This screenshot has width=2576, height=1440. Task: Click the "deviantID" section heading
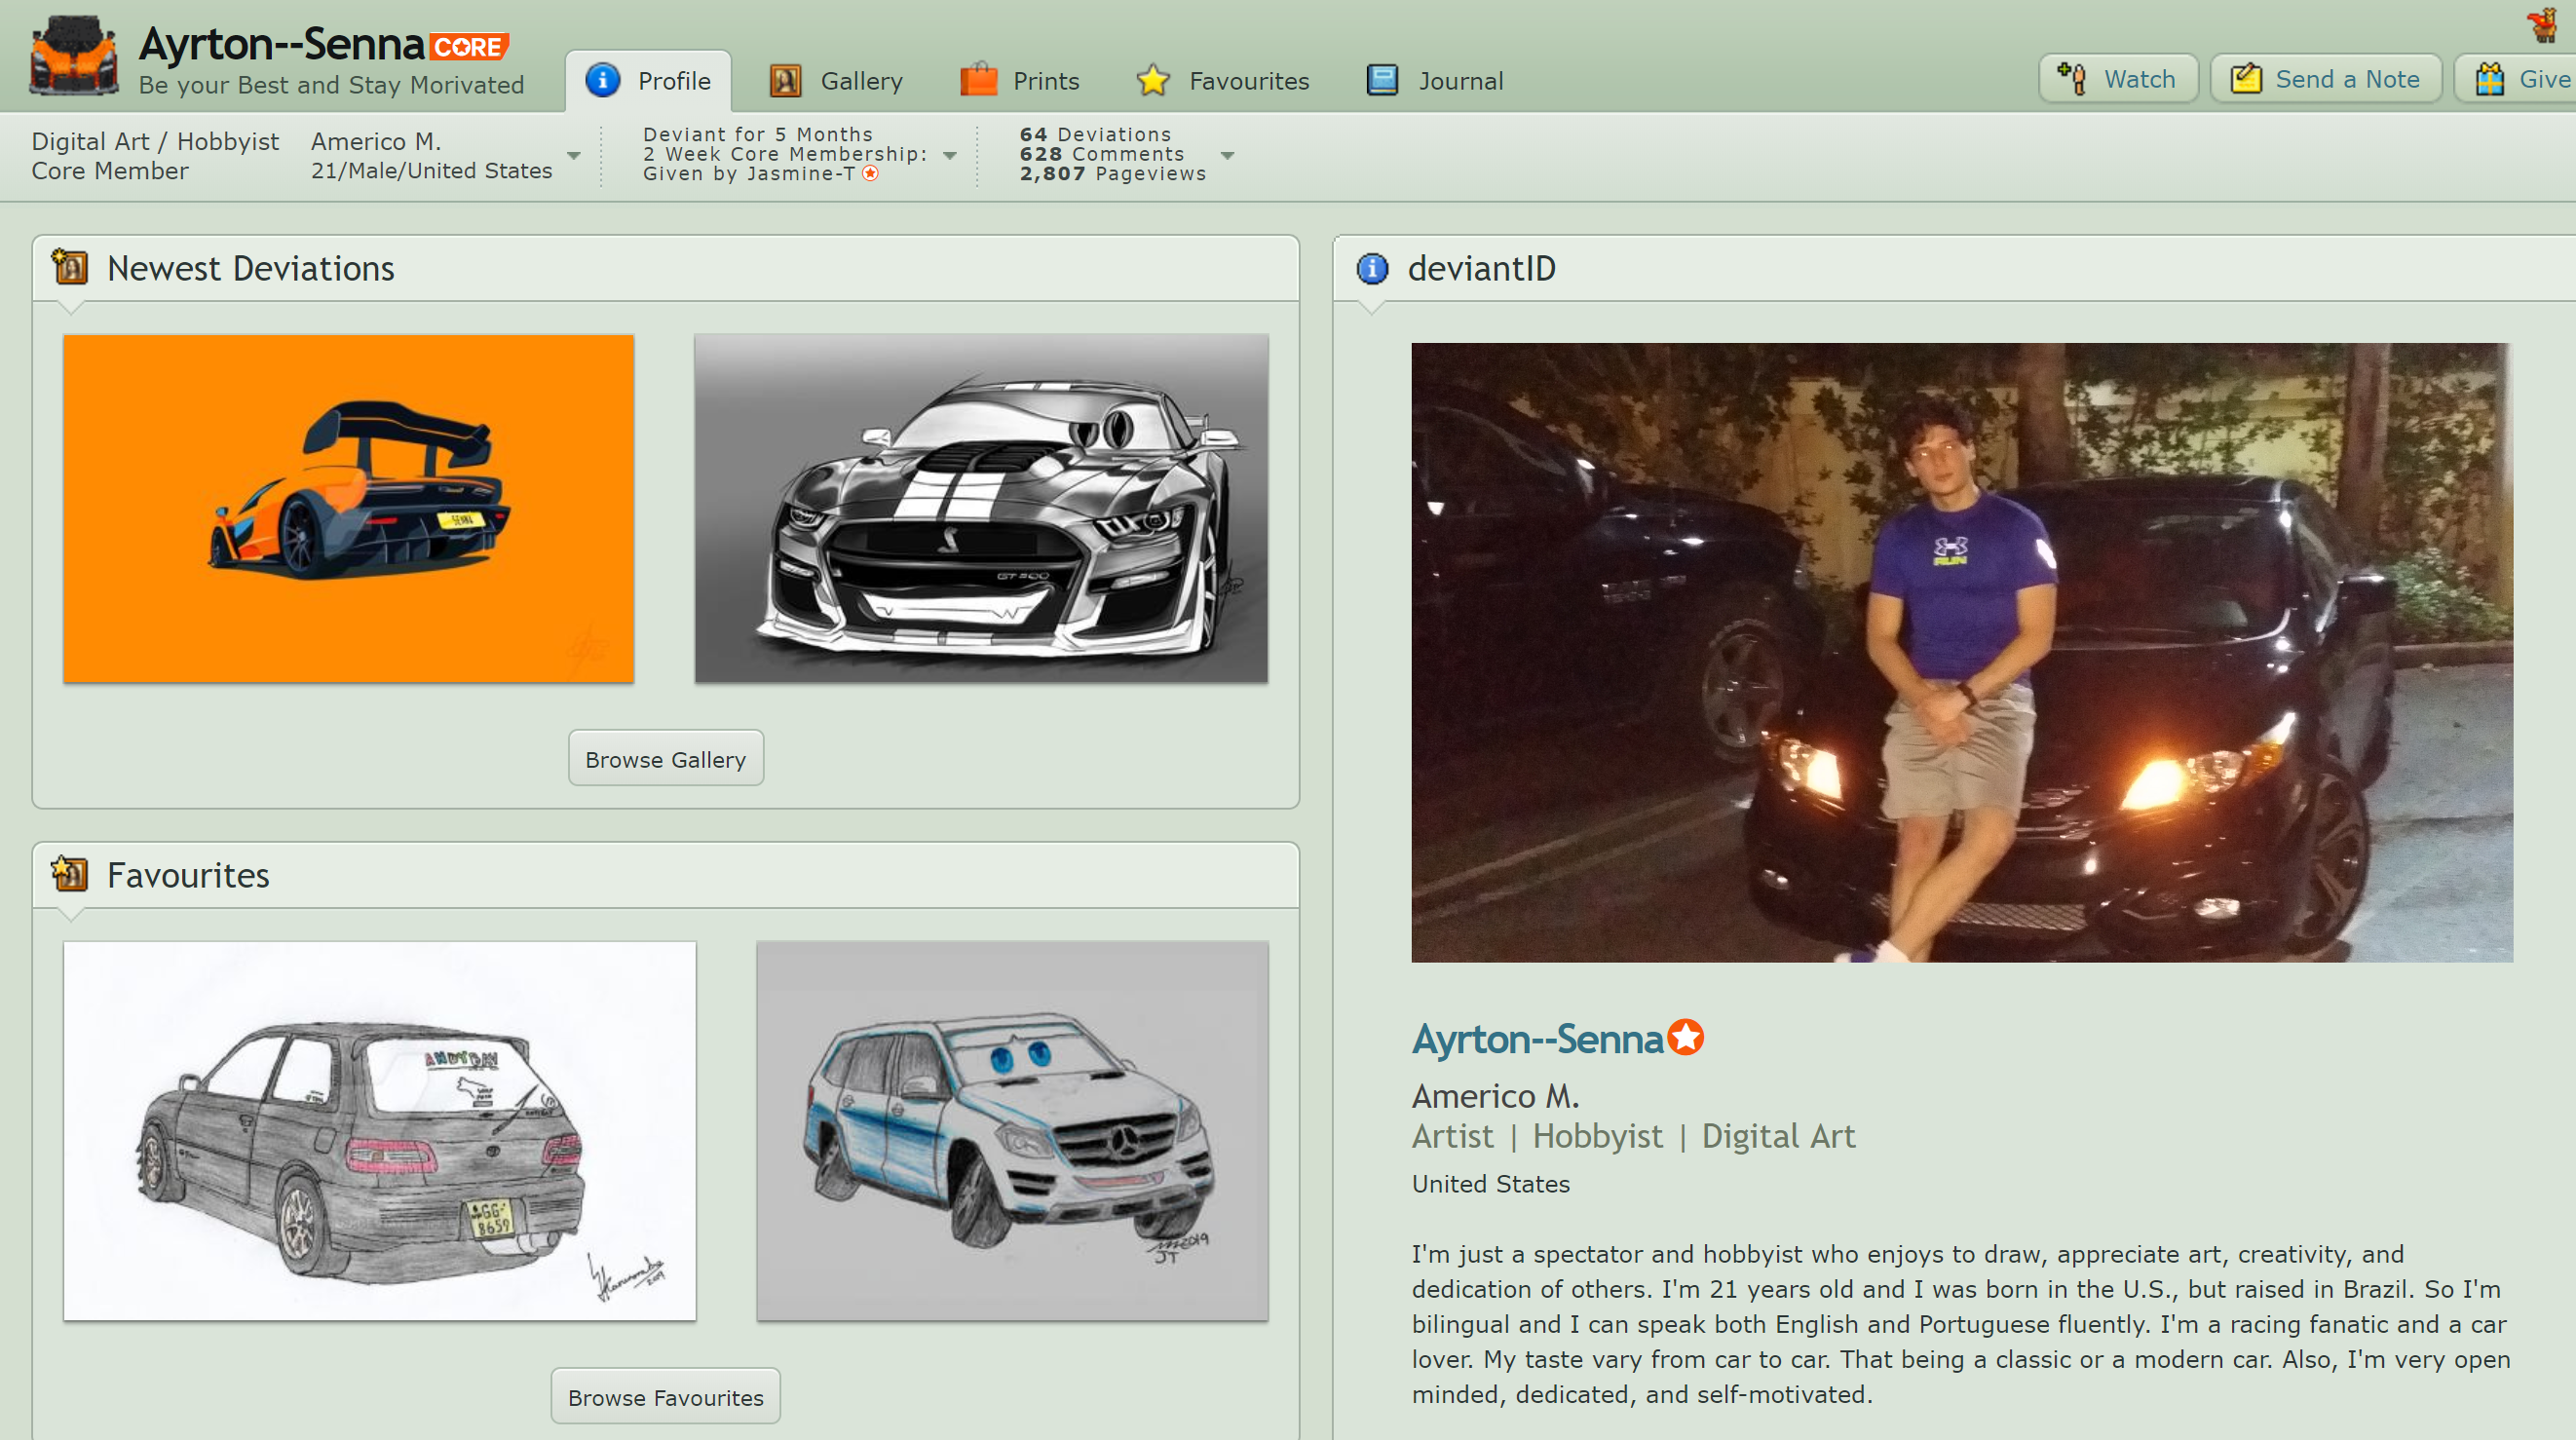[x=1482, y=268]
